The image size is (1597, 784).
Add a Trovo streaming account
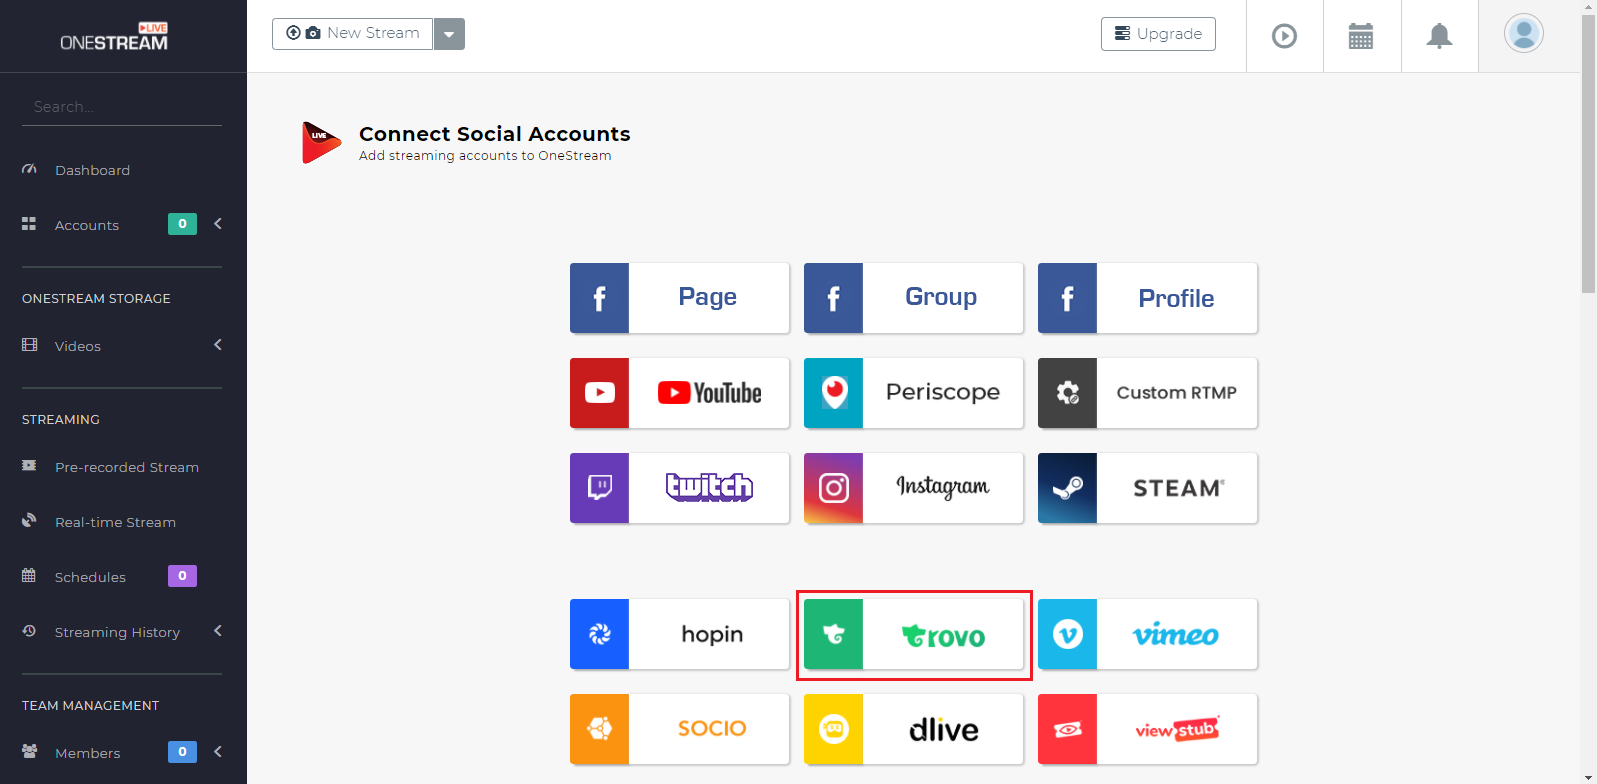click(913, 634)
